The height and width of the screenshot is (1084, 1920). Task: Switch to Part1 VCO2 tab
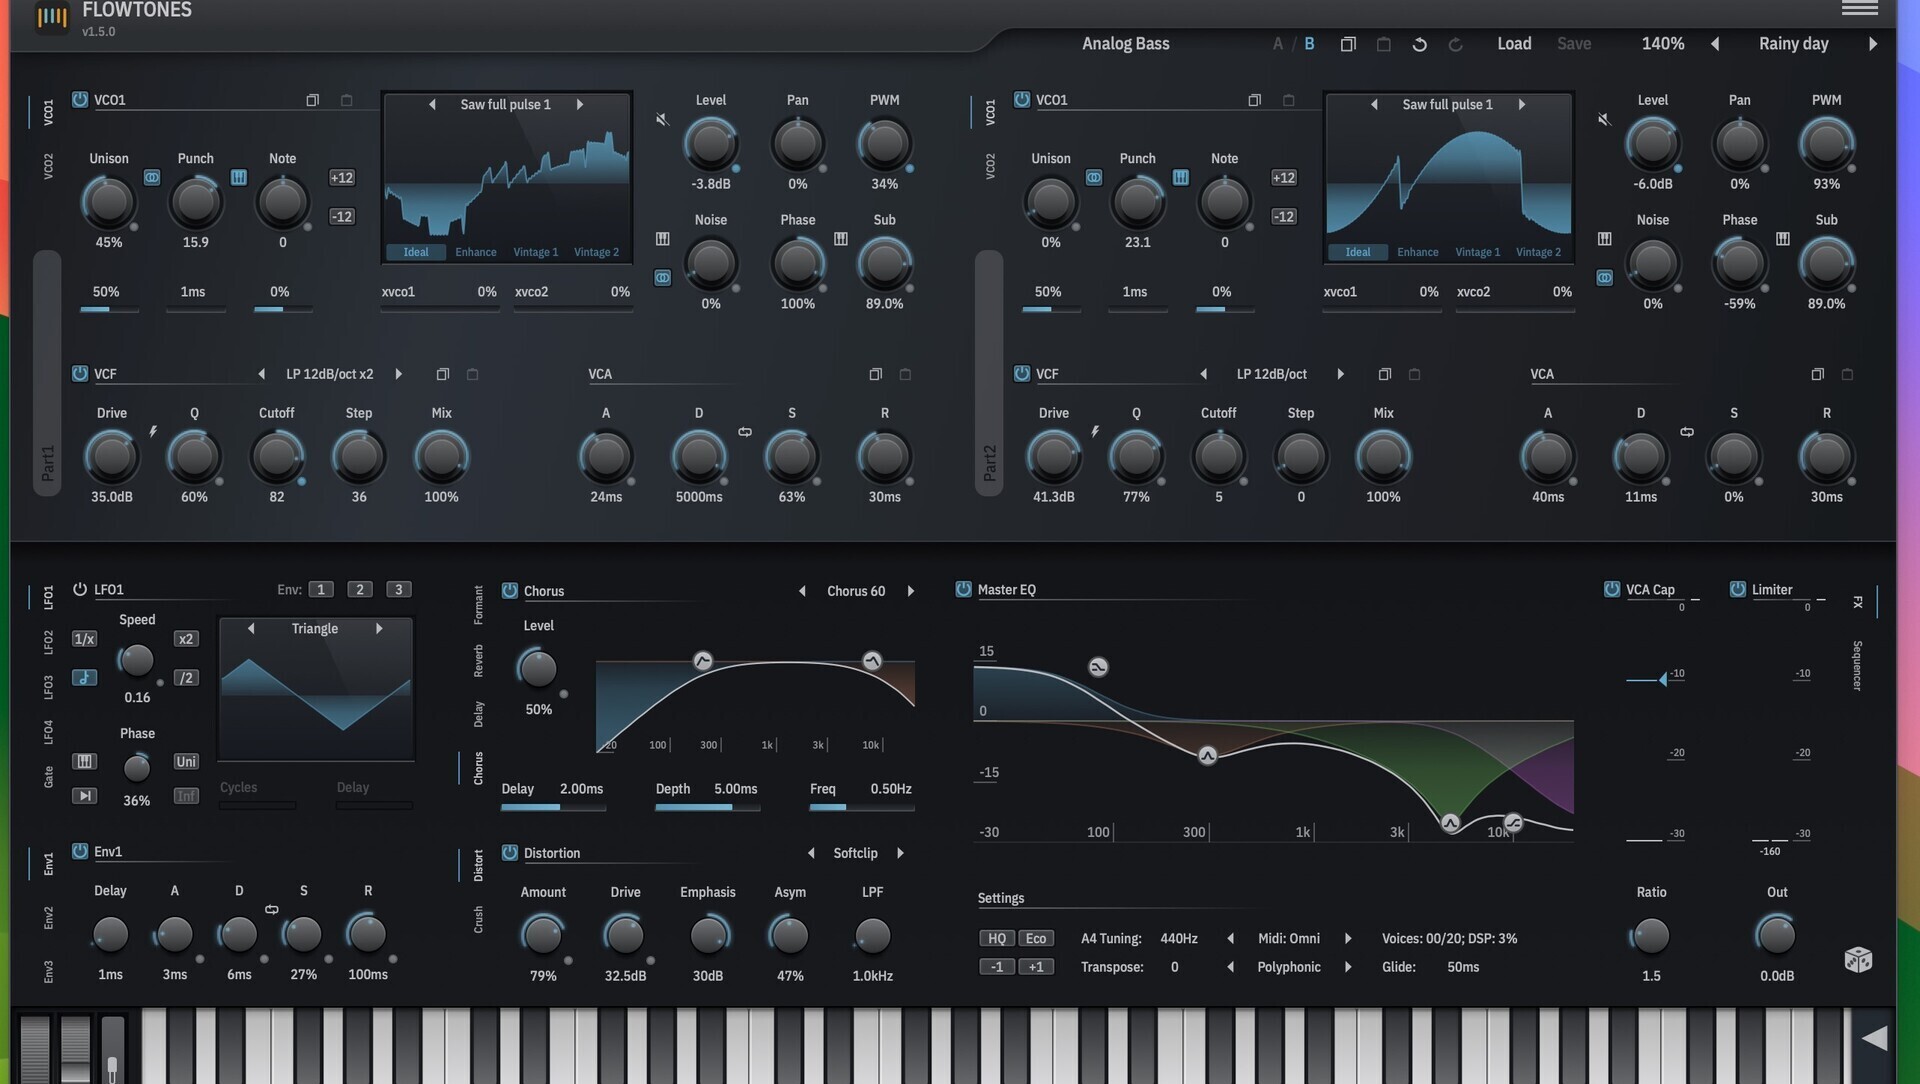pos(48,167)
